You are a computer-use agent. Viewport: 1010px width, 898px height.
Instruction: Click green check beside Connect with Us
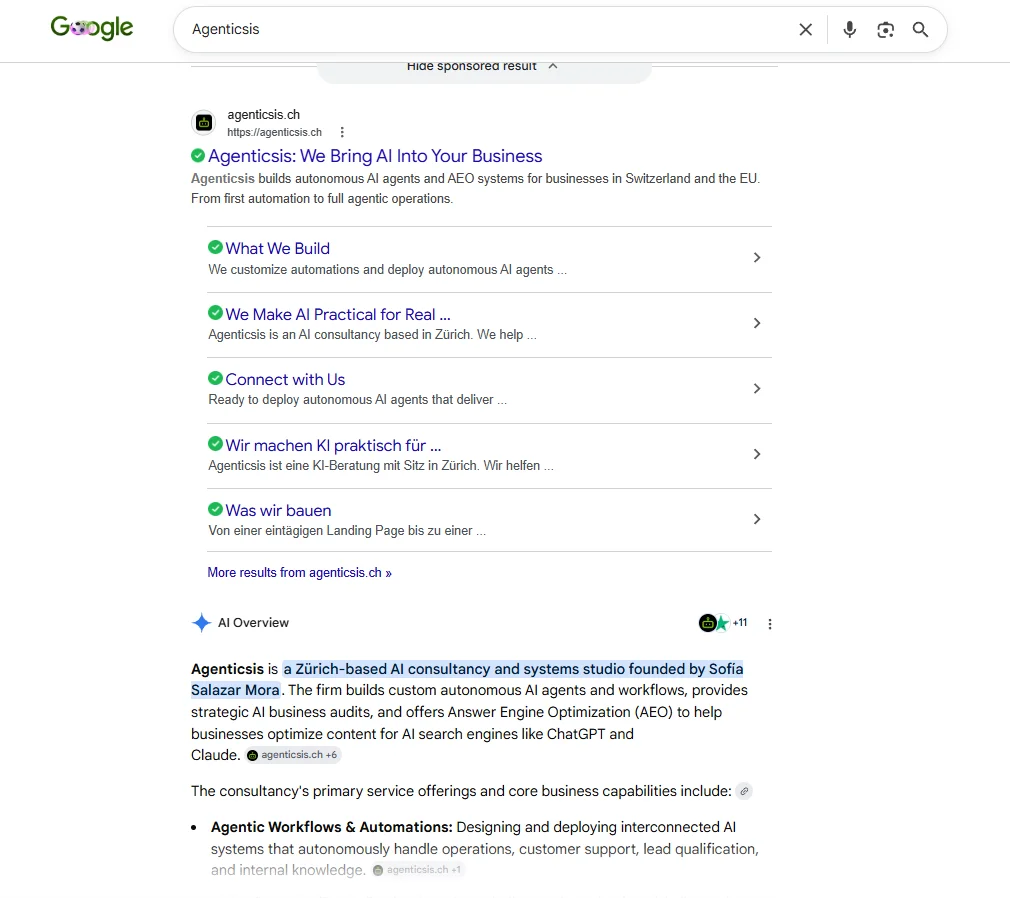[215, 378]
